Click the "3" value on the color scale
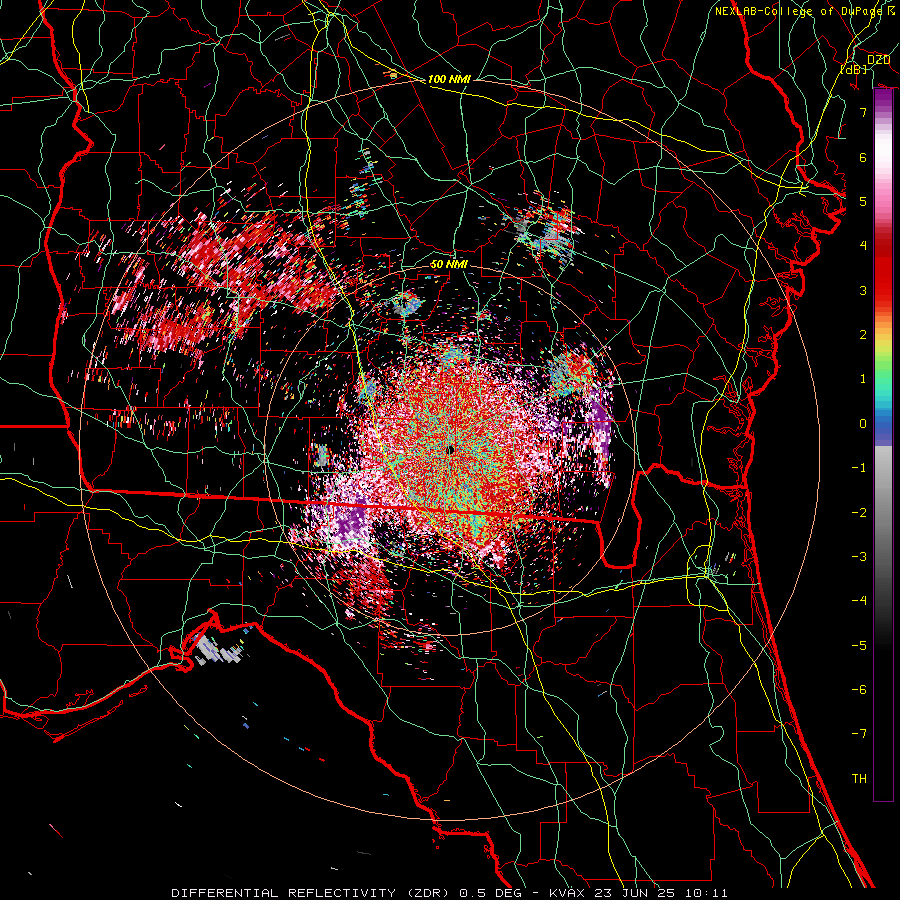This screenshot has width=900, height=900. tap(863, 290)
